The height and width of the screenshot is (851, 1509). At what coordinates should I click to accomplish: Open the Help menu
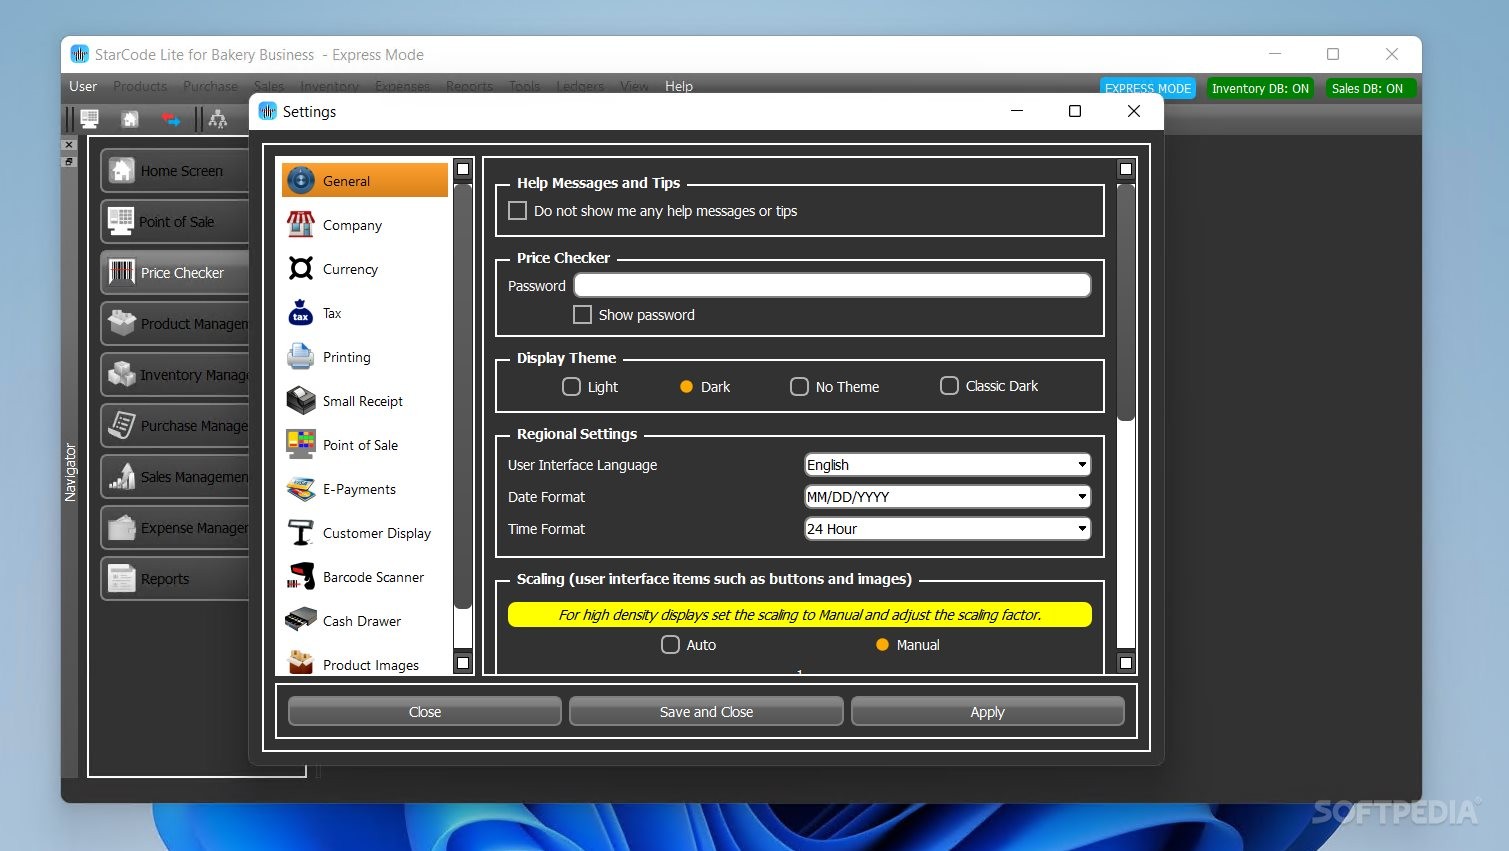click(x=679, y=86)
